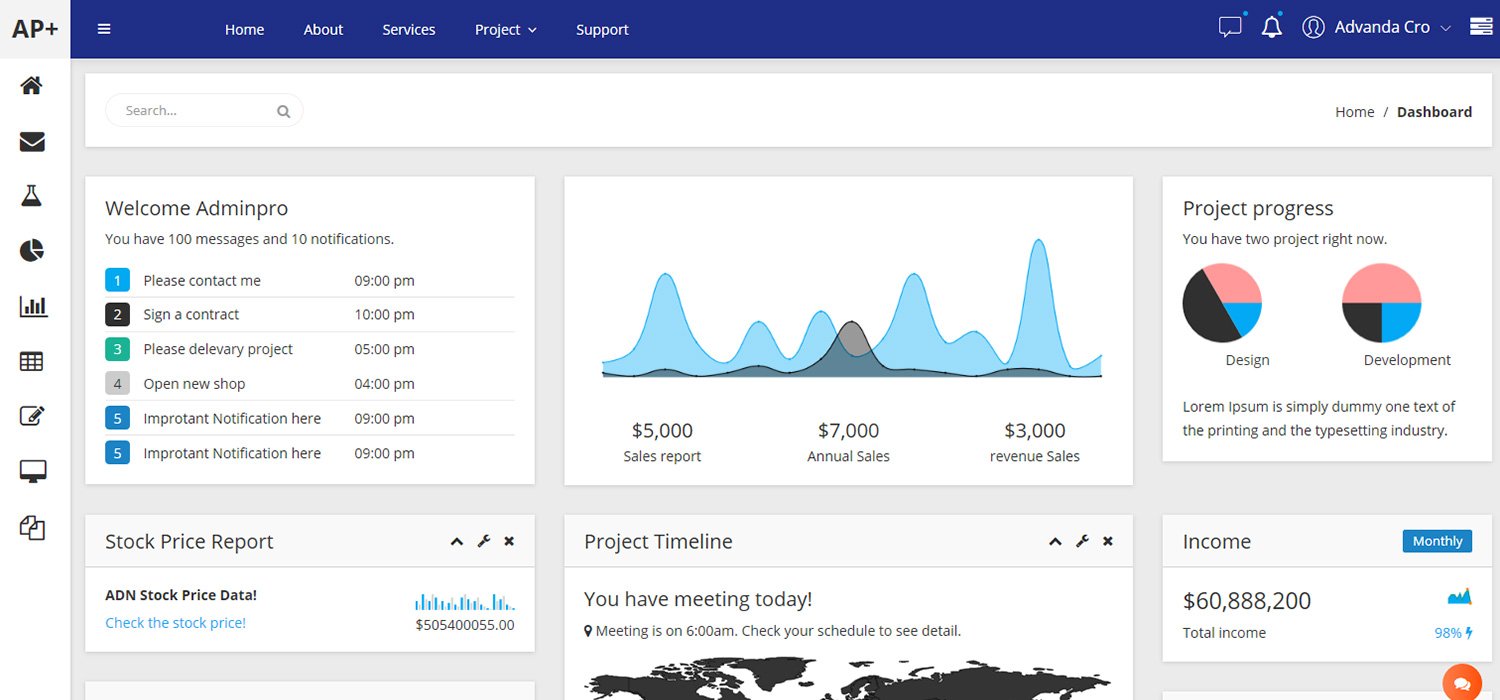Click the $3,000 revenue Sales value
1500x700 pixels.
click(1035, 431)
